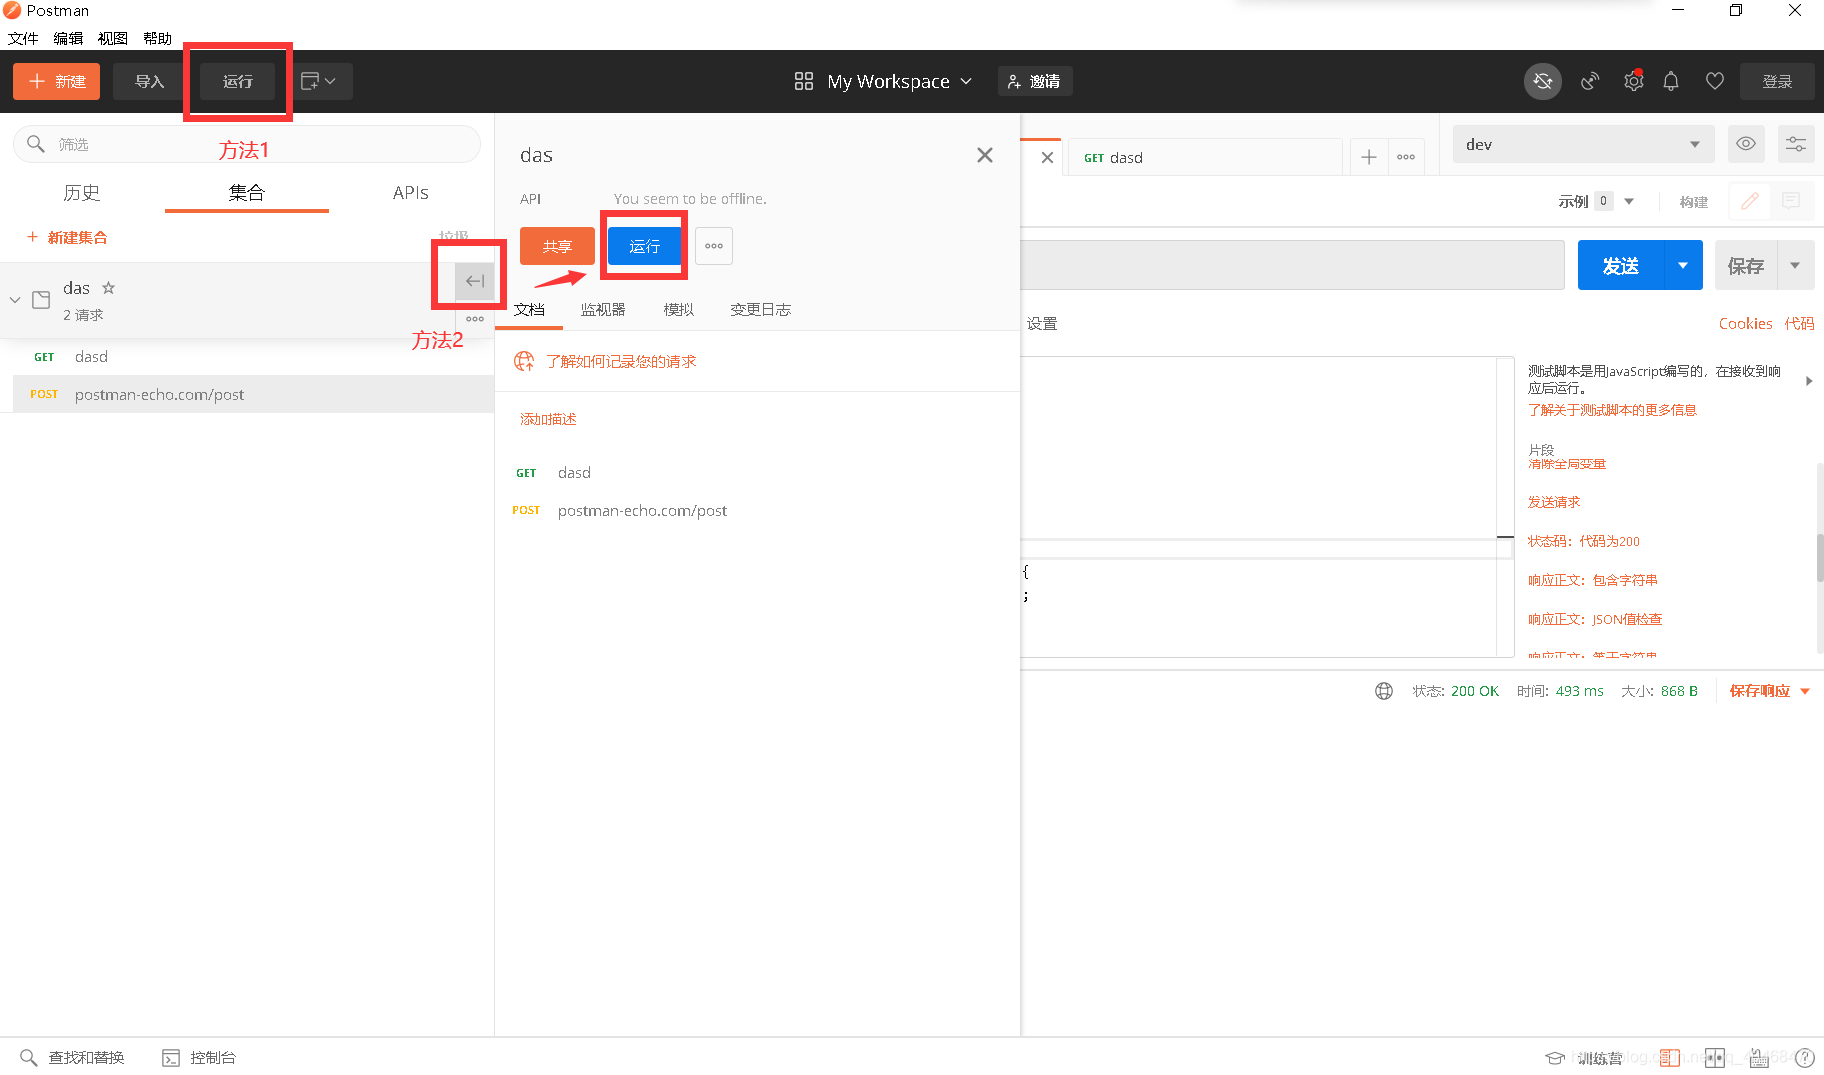Star the das collection
Image resolution: width=1824 pixels, height=1075 pixels.
(109, 288)
